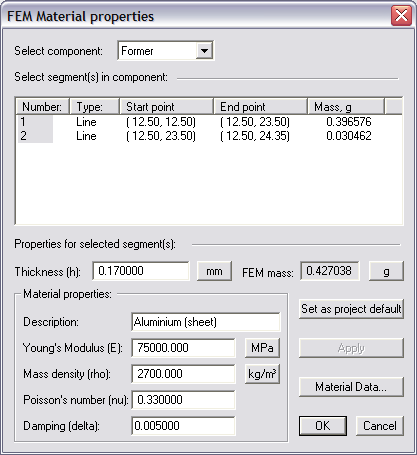Viewport: 417px width, 455px height.
Task: Click the MPa unit button
Action: coord(262,348)
